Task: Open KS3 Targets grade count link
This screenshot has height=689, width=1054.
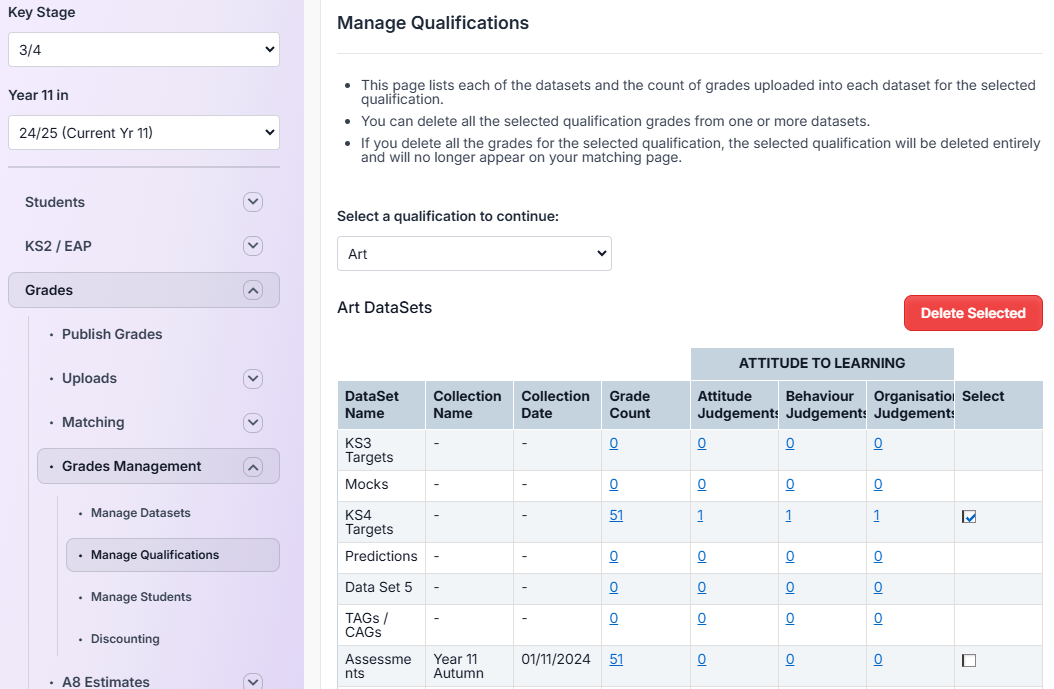Action: [x=614, y=444]
